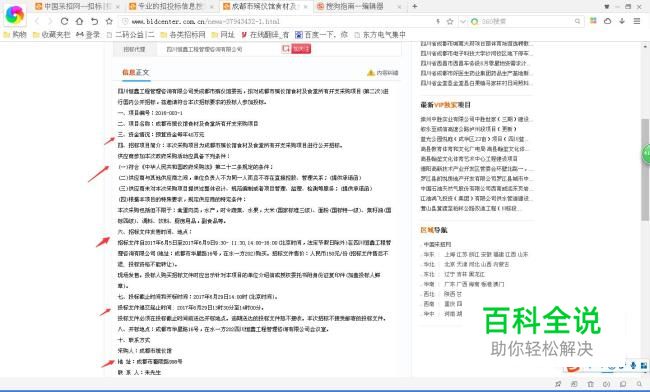This screenshot has height=392, width=650.
Task: Click the 内容纠错 warning link
Action: (383, 73)
